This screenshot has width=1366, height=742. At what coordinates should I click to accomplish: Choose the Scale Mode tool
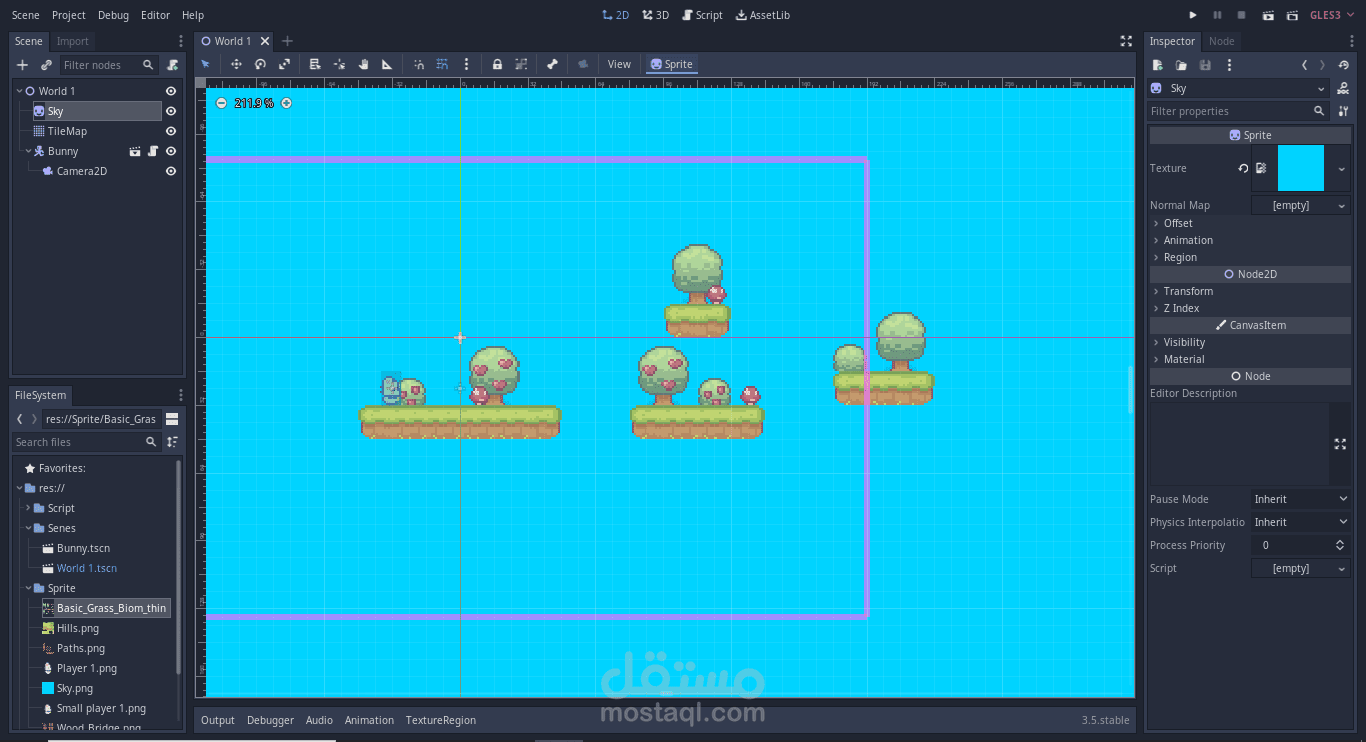(x=284, y=64)
